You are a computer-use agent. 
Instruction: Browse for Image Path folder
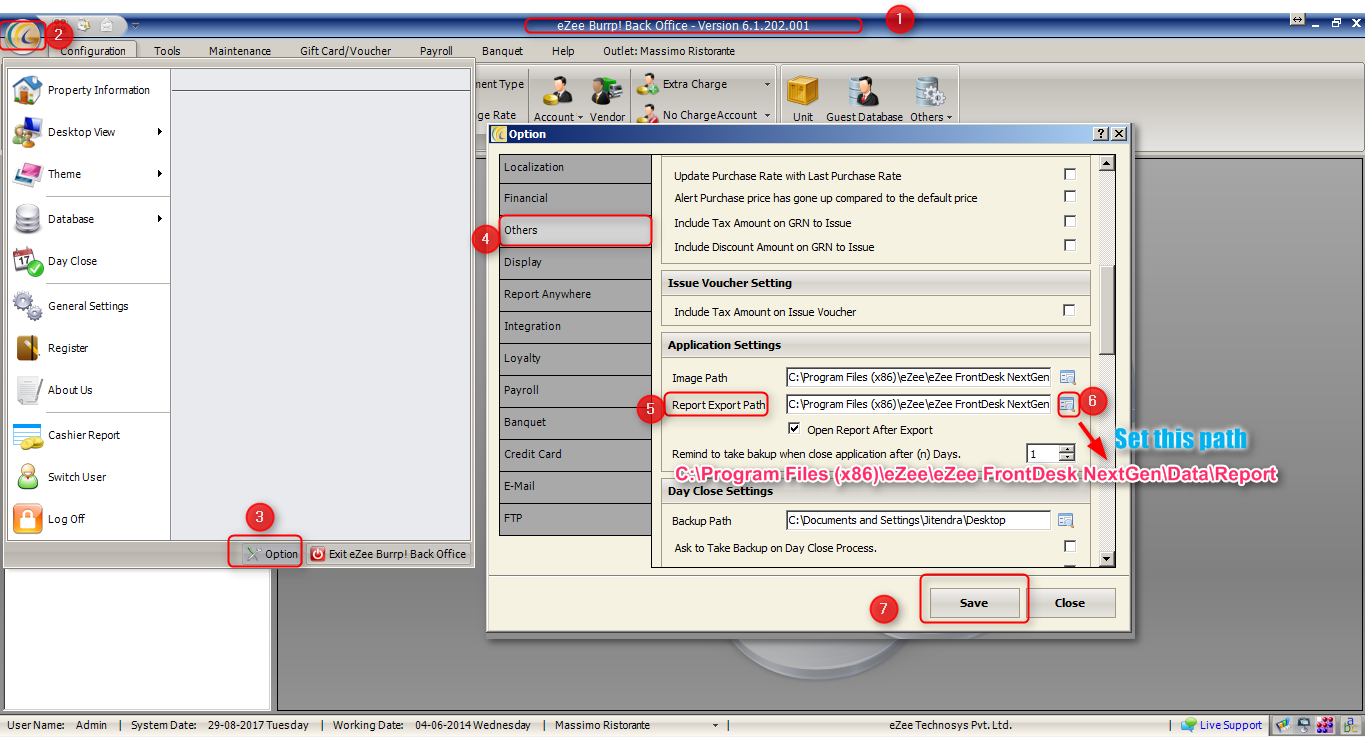tap(1067, 377)
